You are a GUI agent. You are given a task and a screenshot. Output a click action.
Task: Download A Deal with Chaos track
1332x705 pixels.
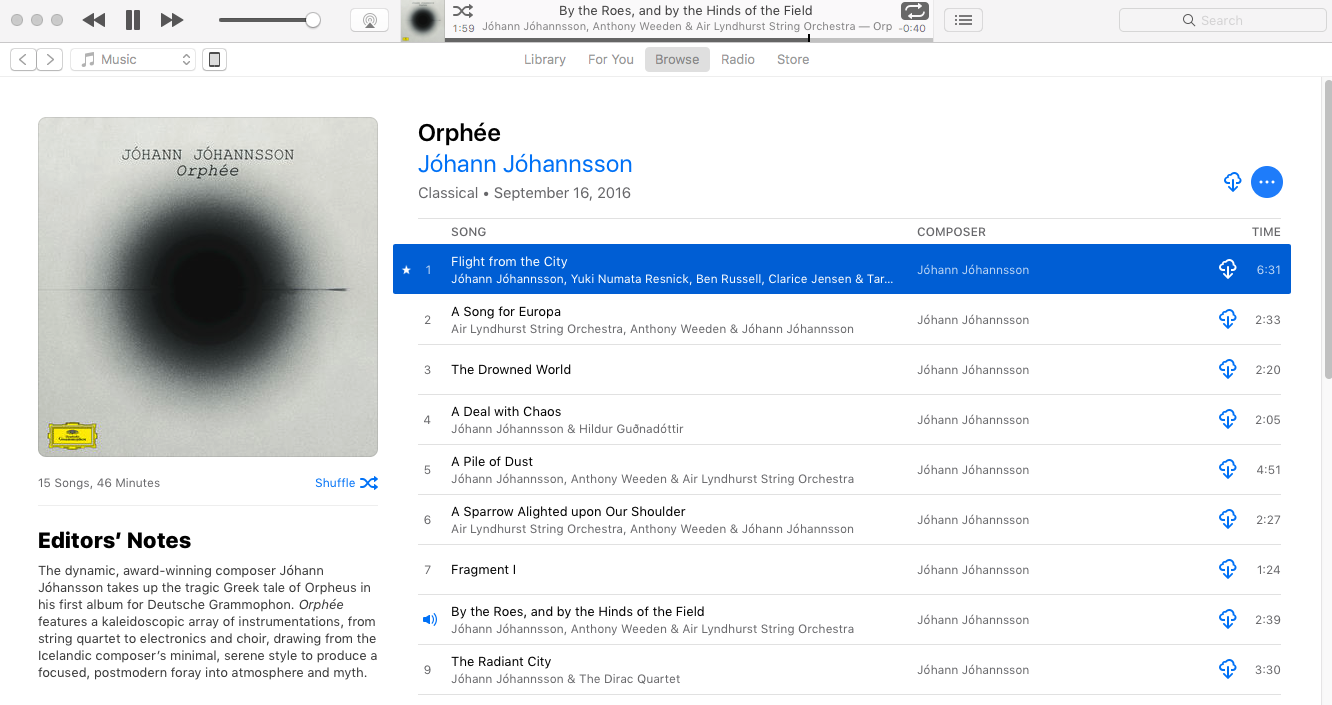click(1228, 419)
